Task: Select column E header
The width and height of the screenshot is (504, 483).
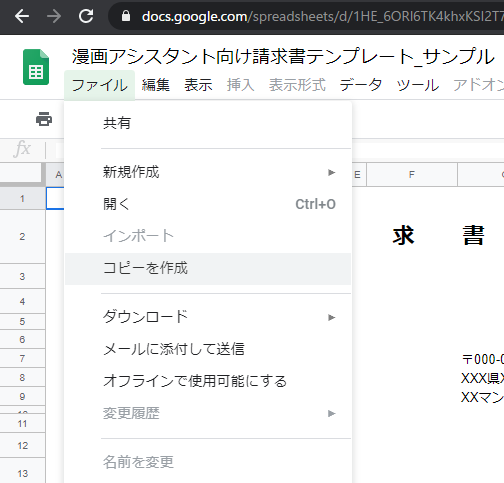Action: click(x=359, y=175)
